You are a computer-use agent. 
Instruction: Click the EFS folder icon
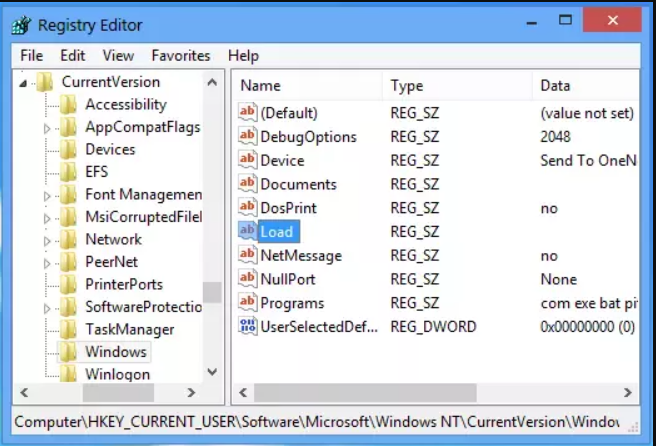click(x=68, y=172)
